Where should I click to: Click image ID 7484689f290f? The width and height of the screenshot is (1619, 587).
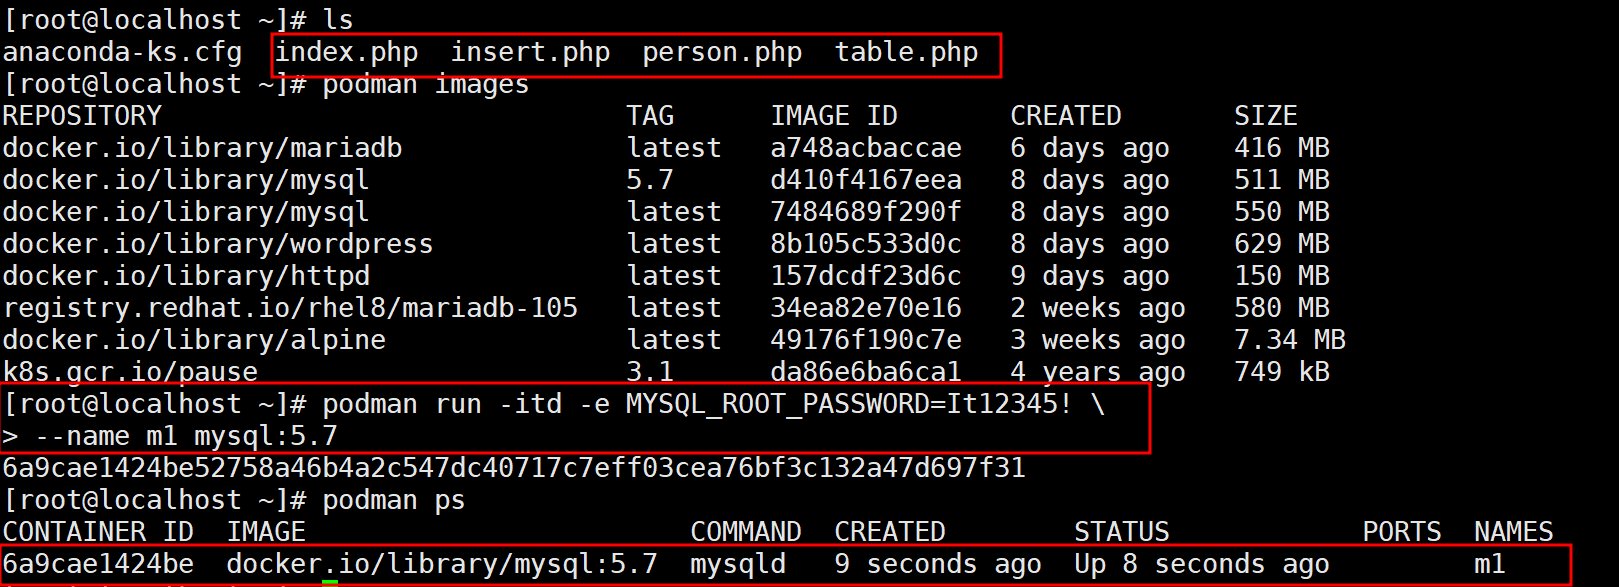(x=866, y=212)
